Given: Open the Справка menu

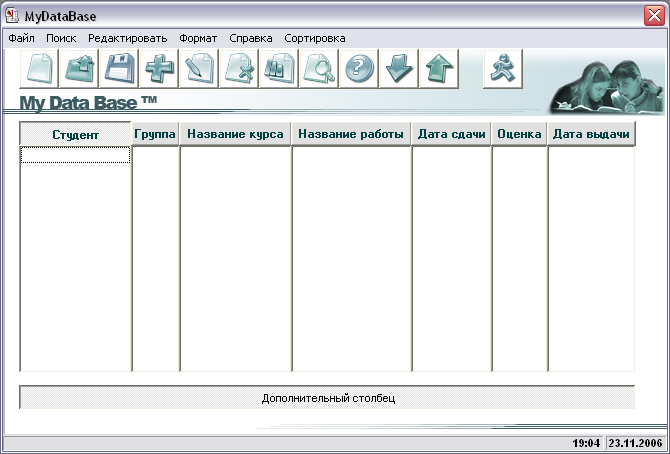Looking at the screenshot, I should (x=250, y=38).
